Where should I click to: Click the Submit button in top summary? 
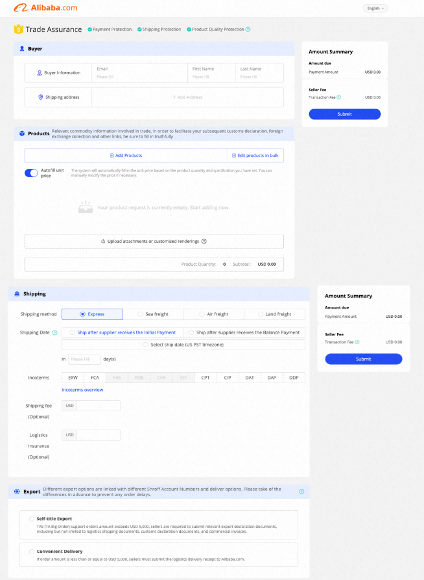point(344,114)
